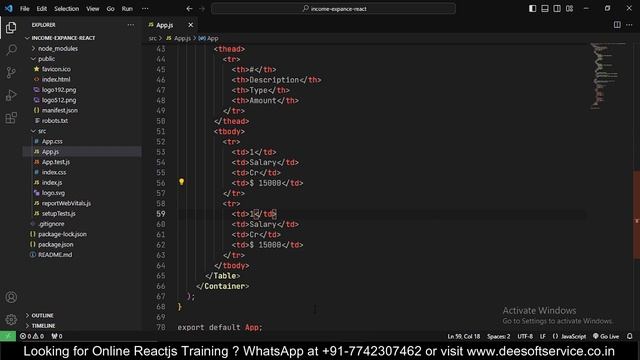Viewport: 640px width, 360px height.
Task: Change encoding via UTF-8 status item
Action: pos(525,336)
